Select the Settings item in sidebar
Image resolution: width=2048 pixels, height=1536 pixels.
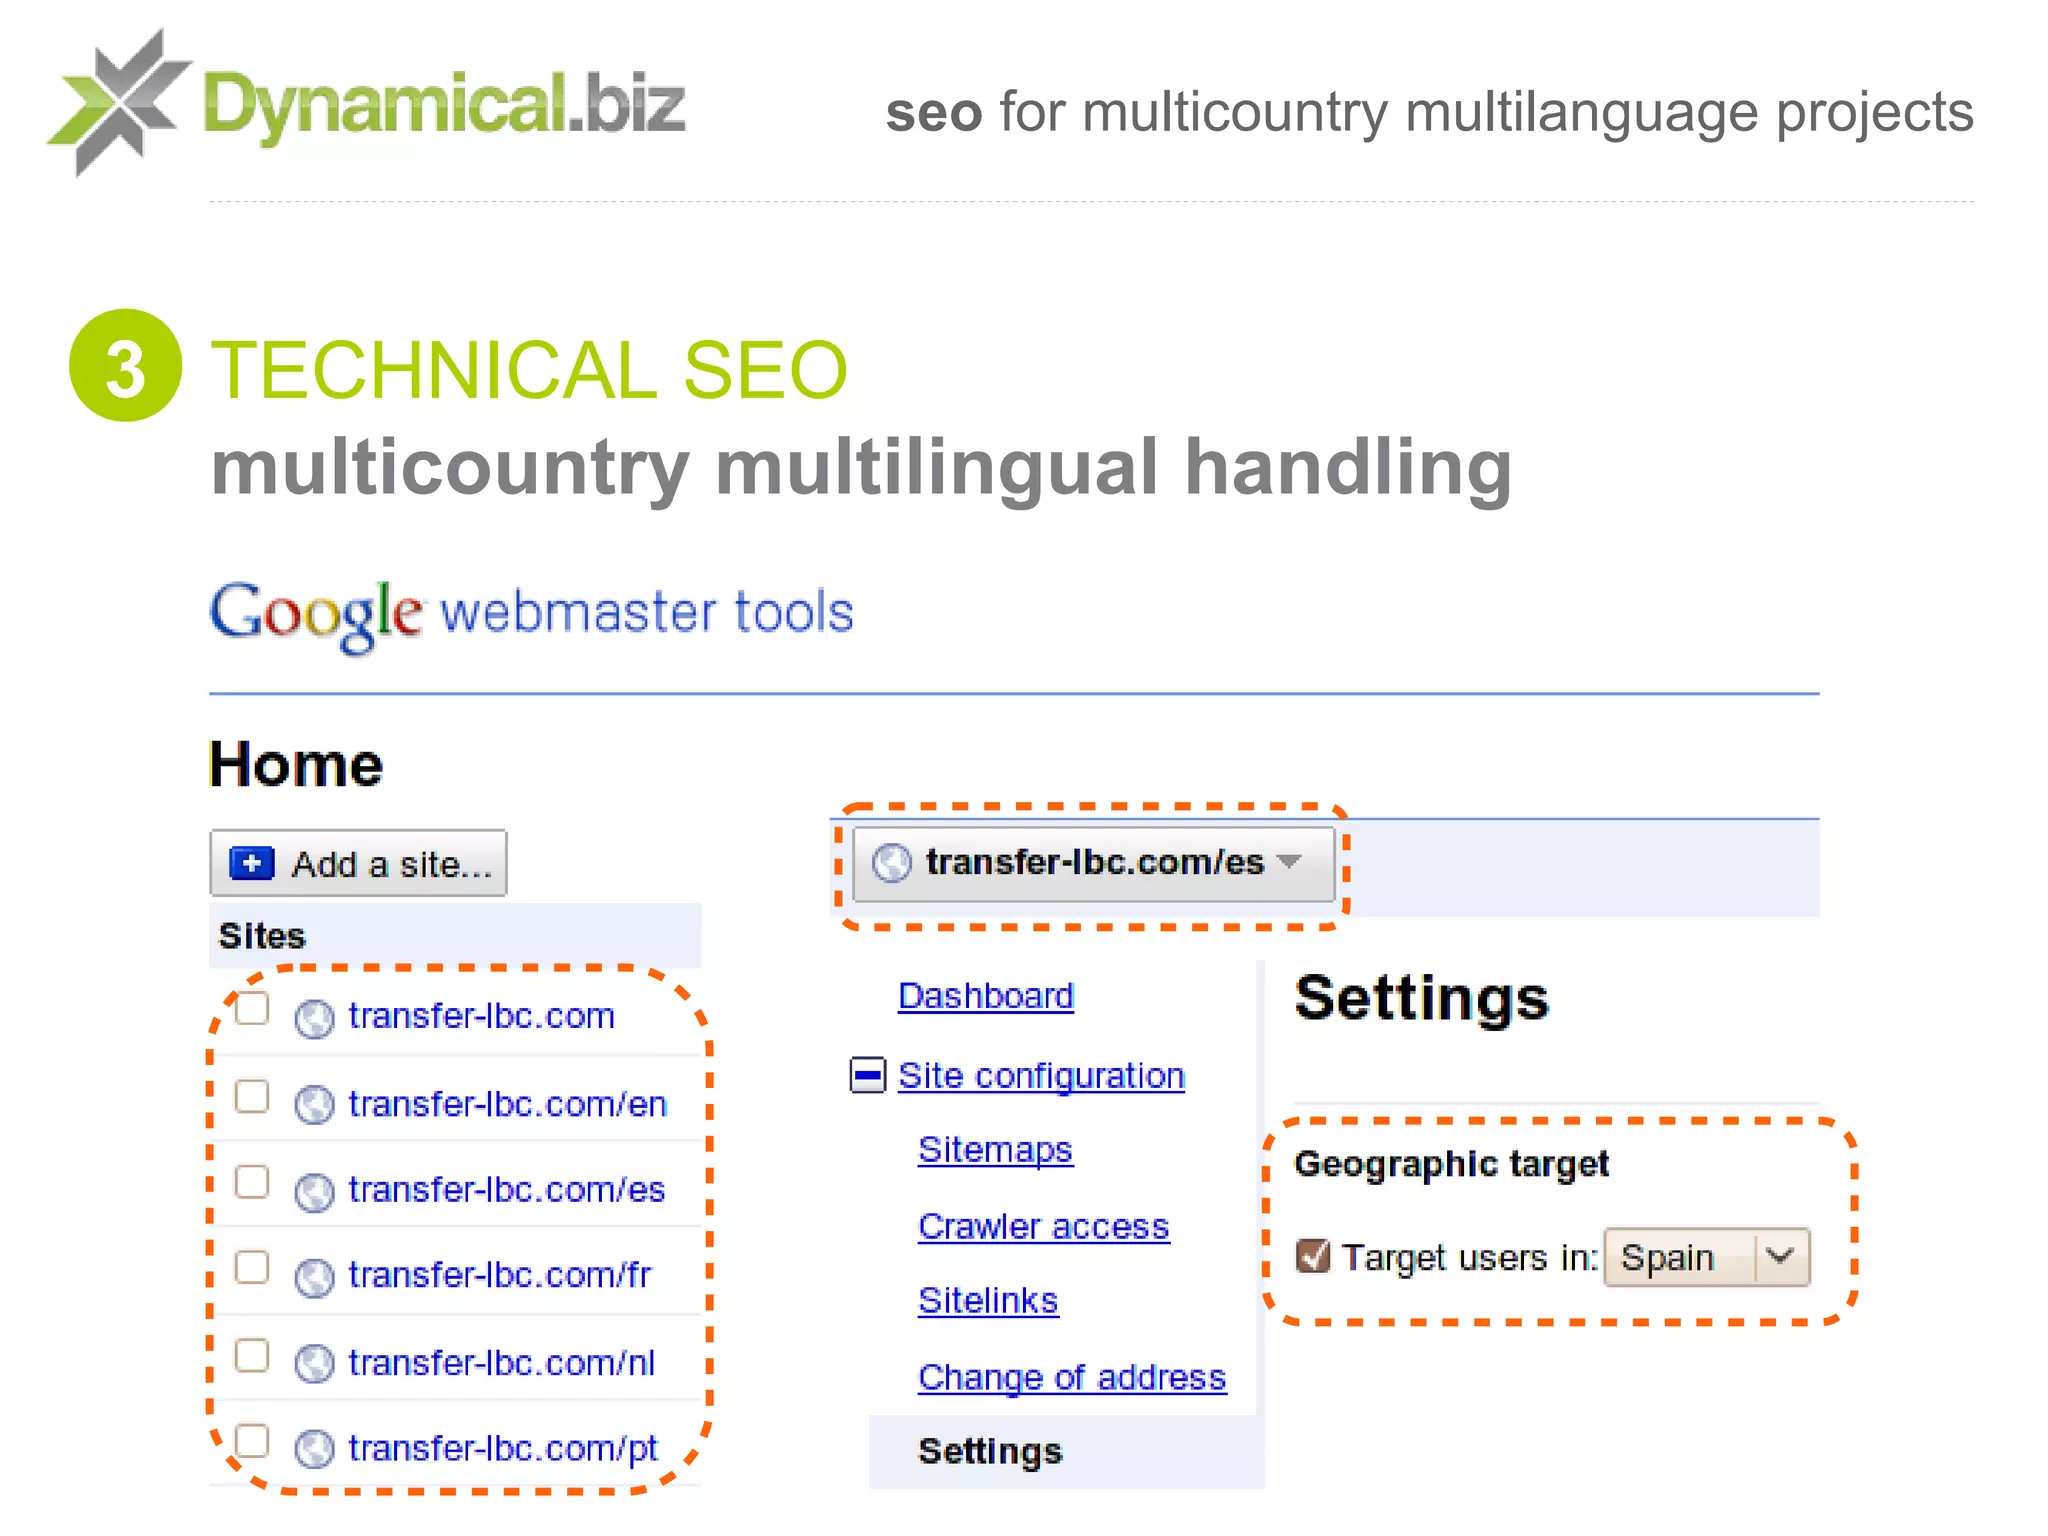(1066, 1451)
